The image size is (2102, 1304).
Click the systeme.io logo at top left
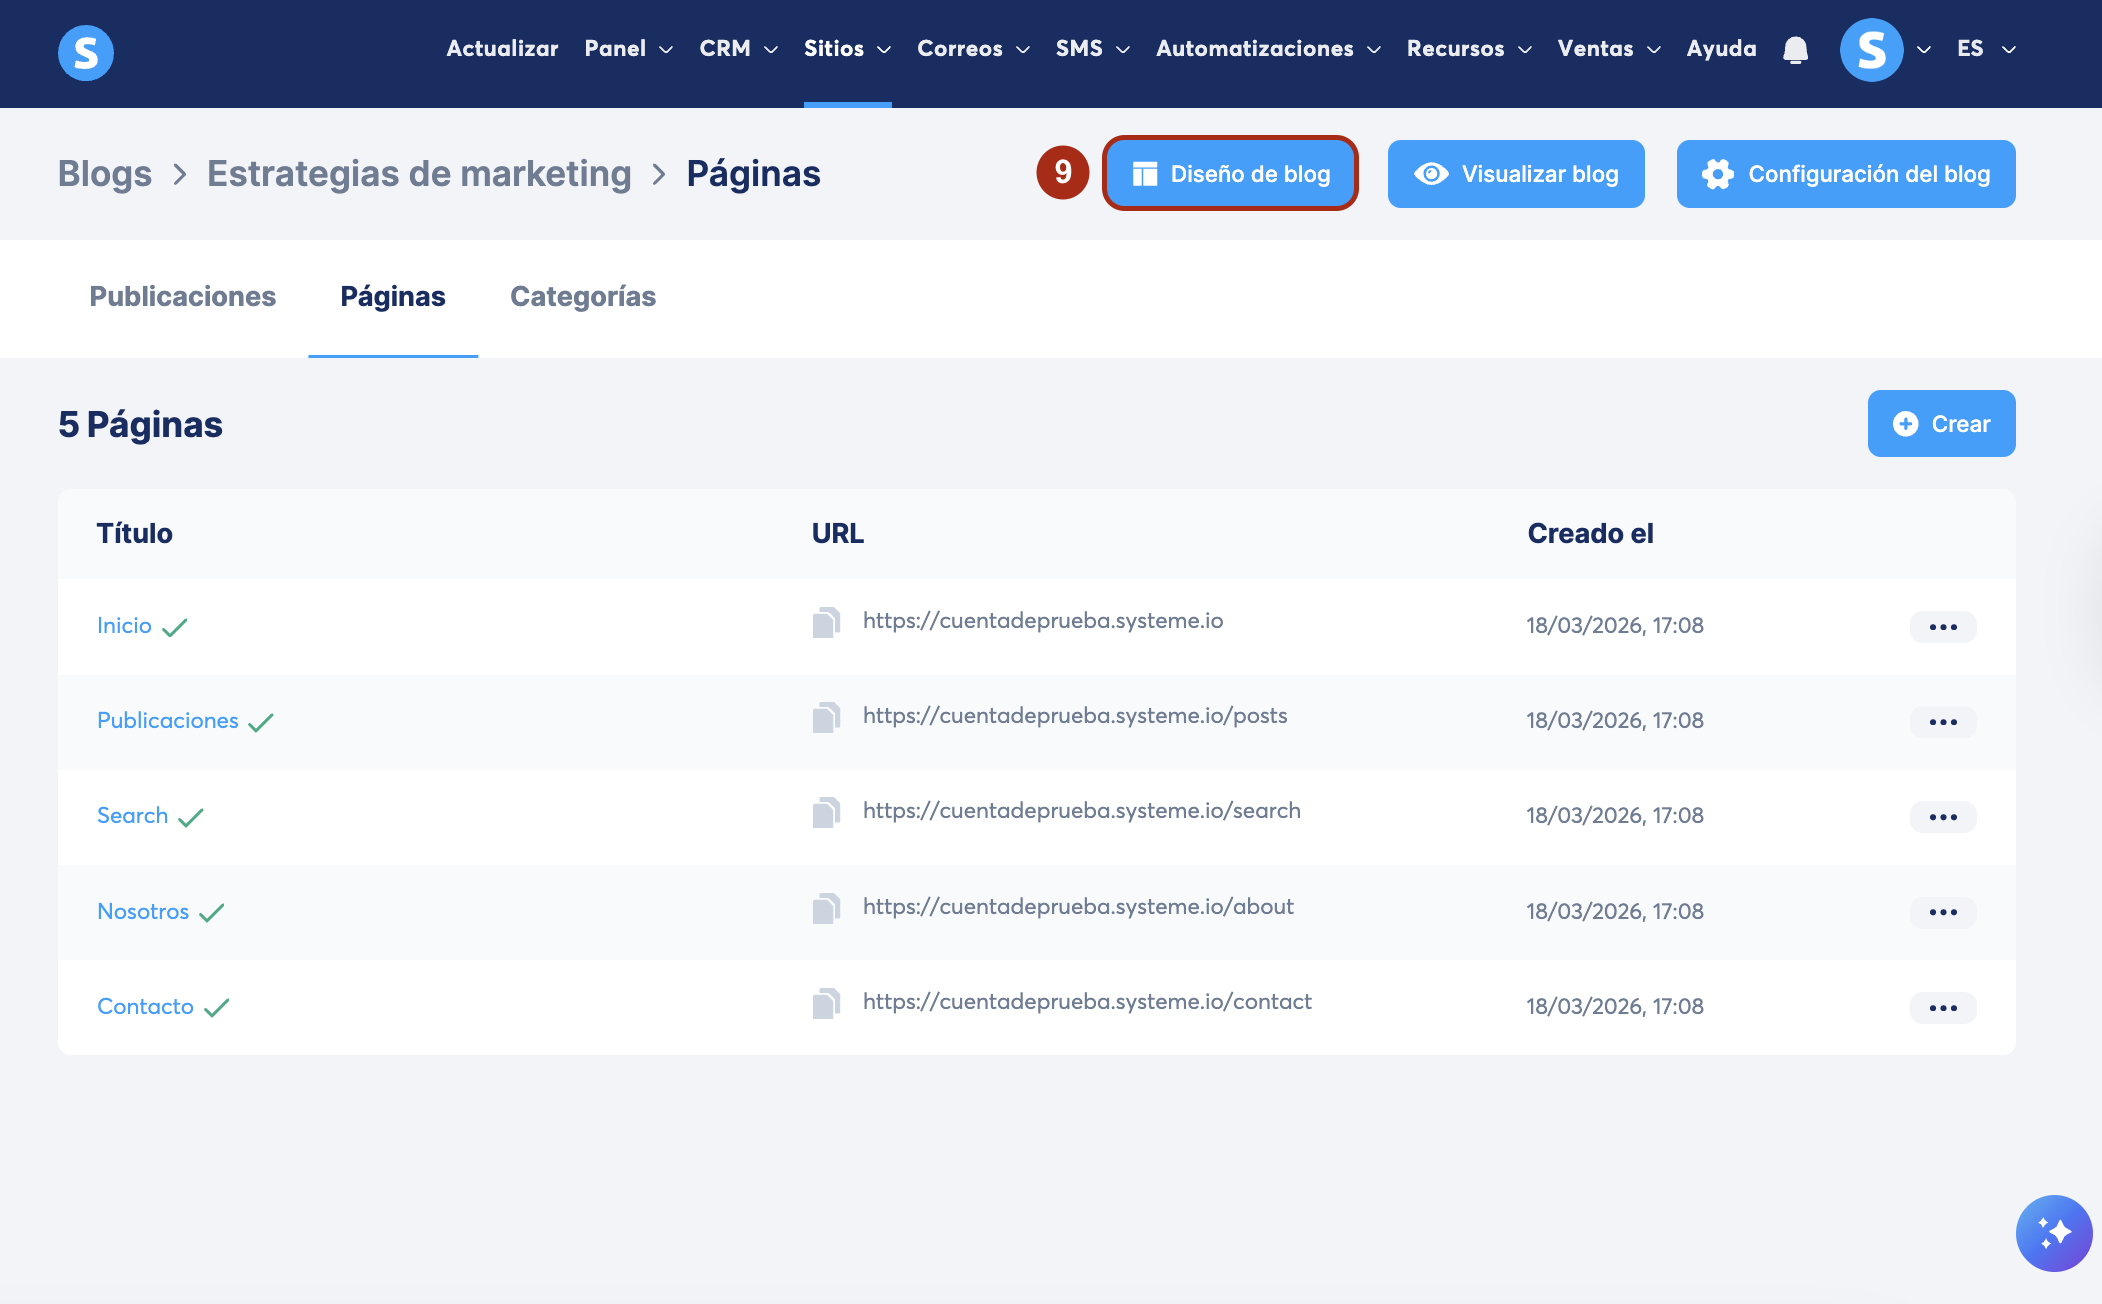[x=86, y=52]
